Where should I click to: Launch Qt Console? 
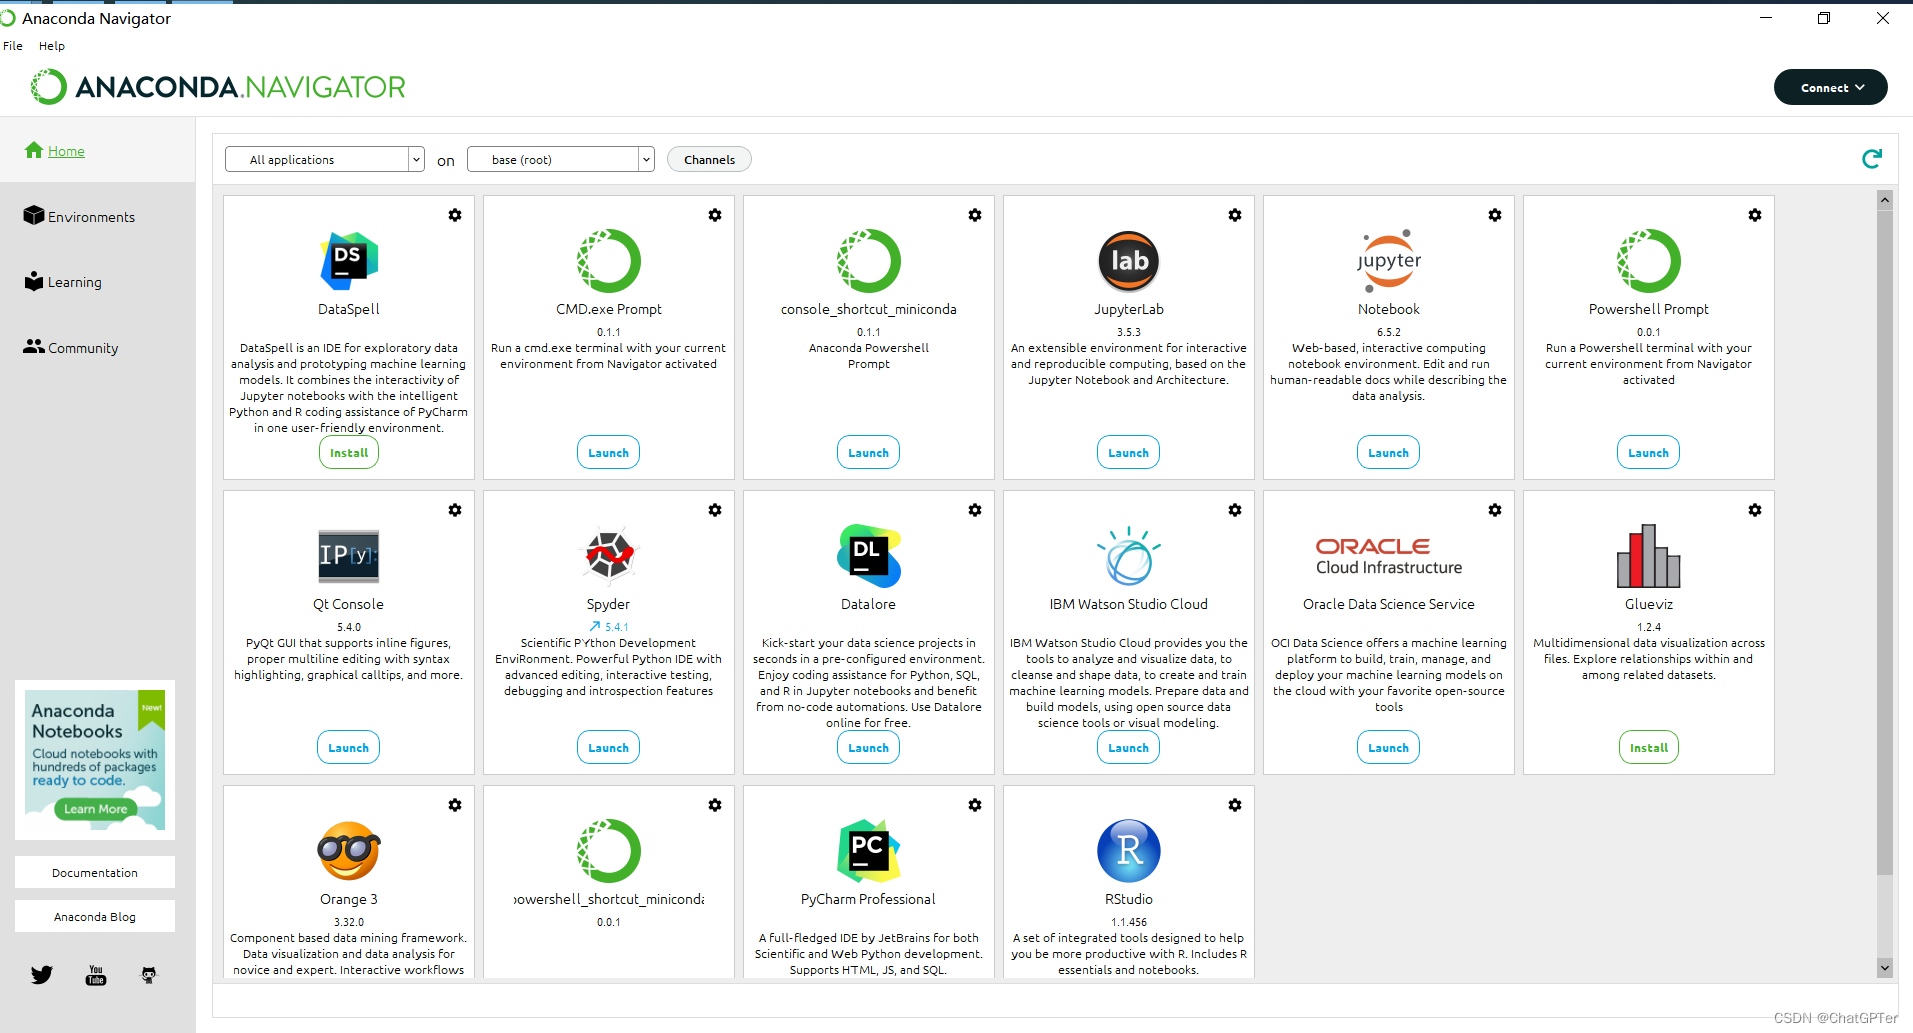(x=349, y=748)
